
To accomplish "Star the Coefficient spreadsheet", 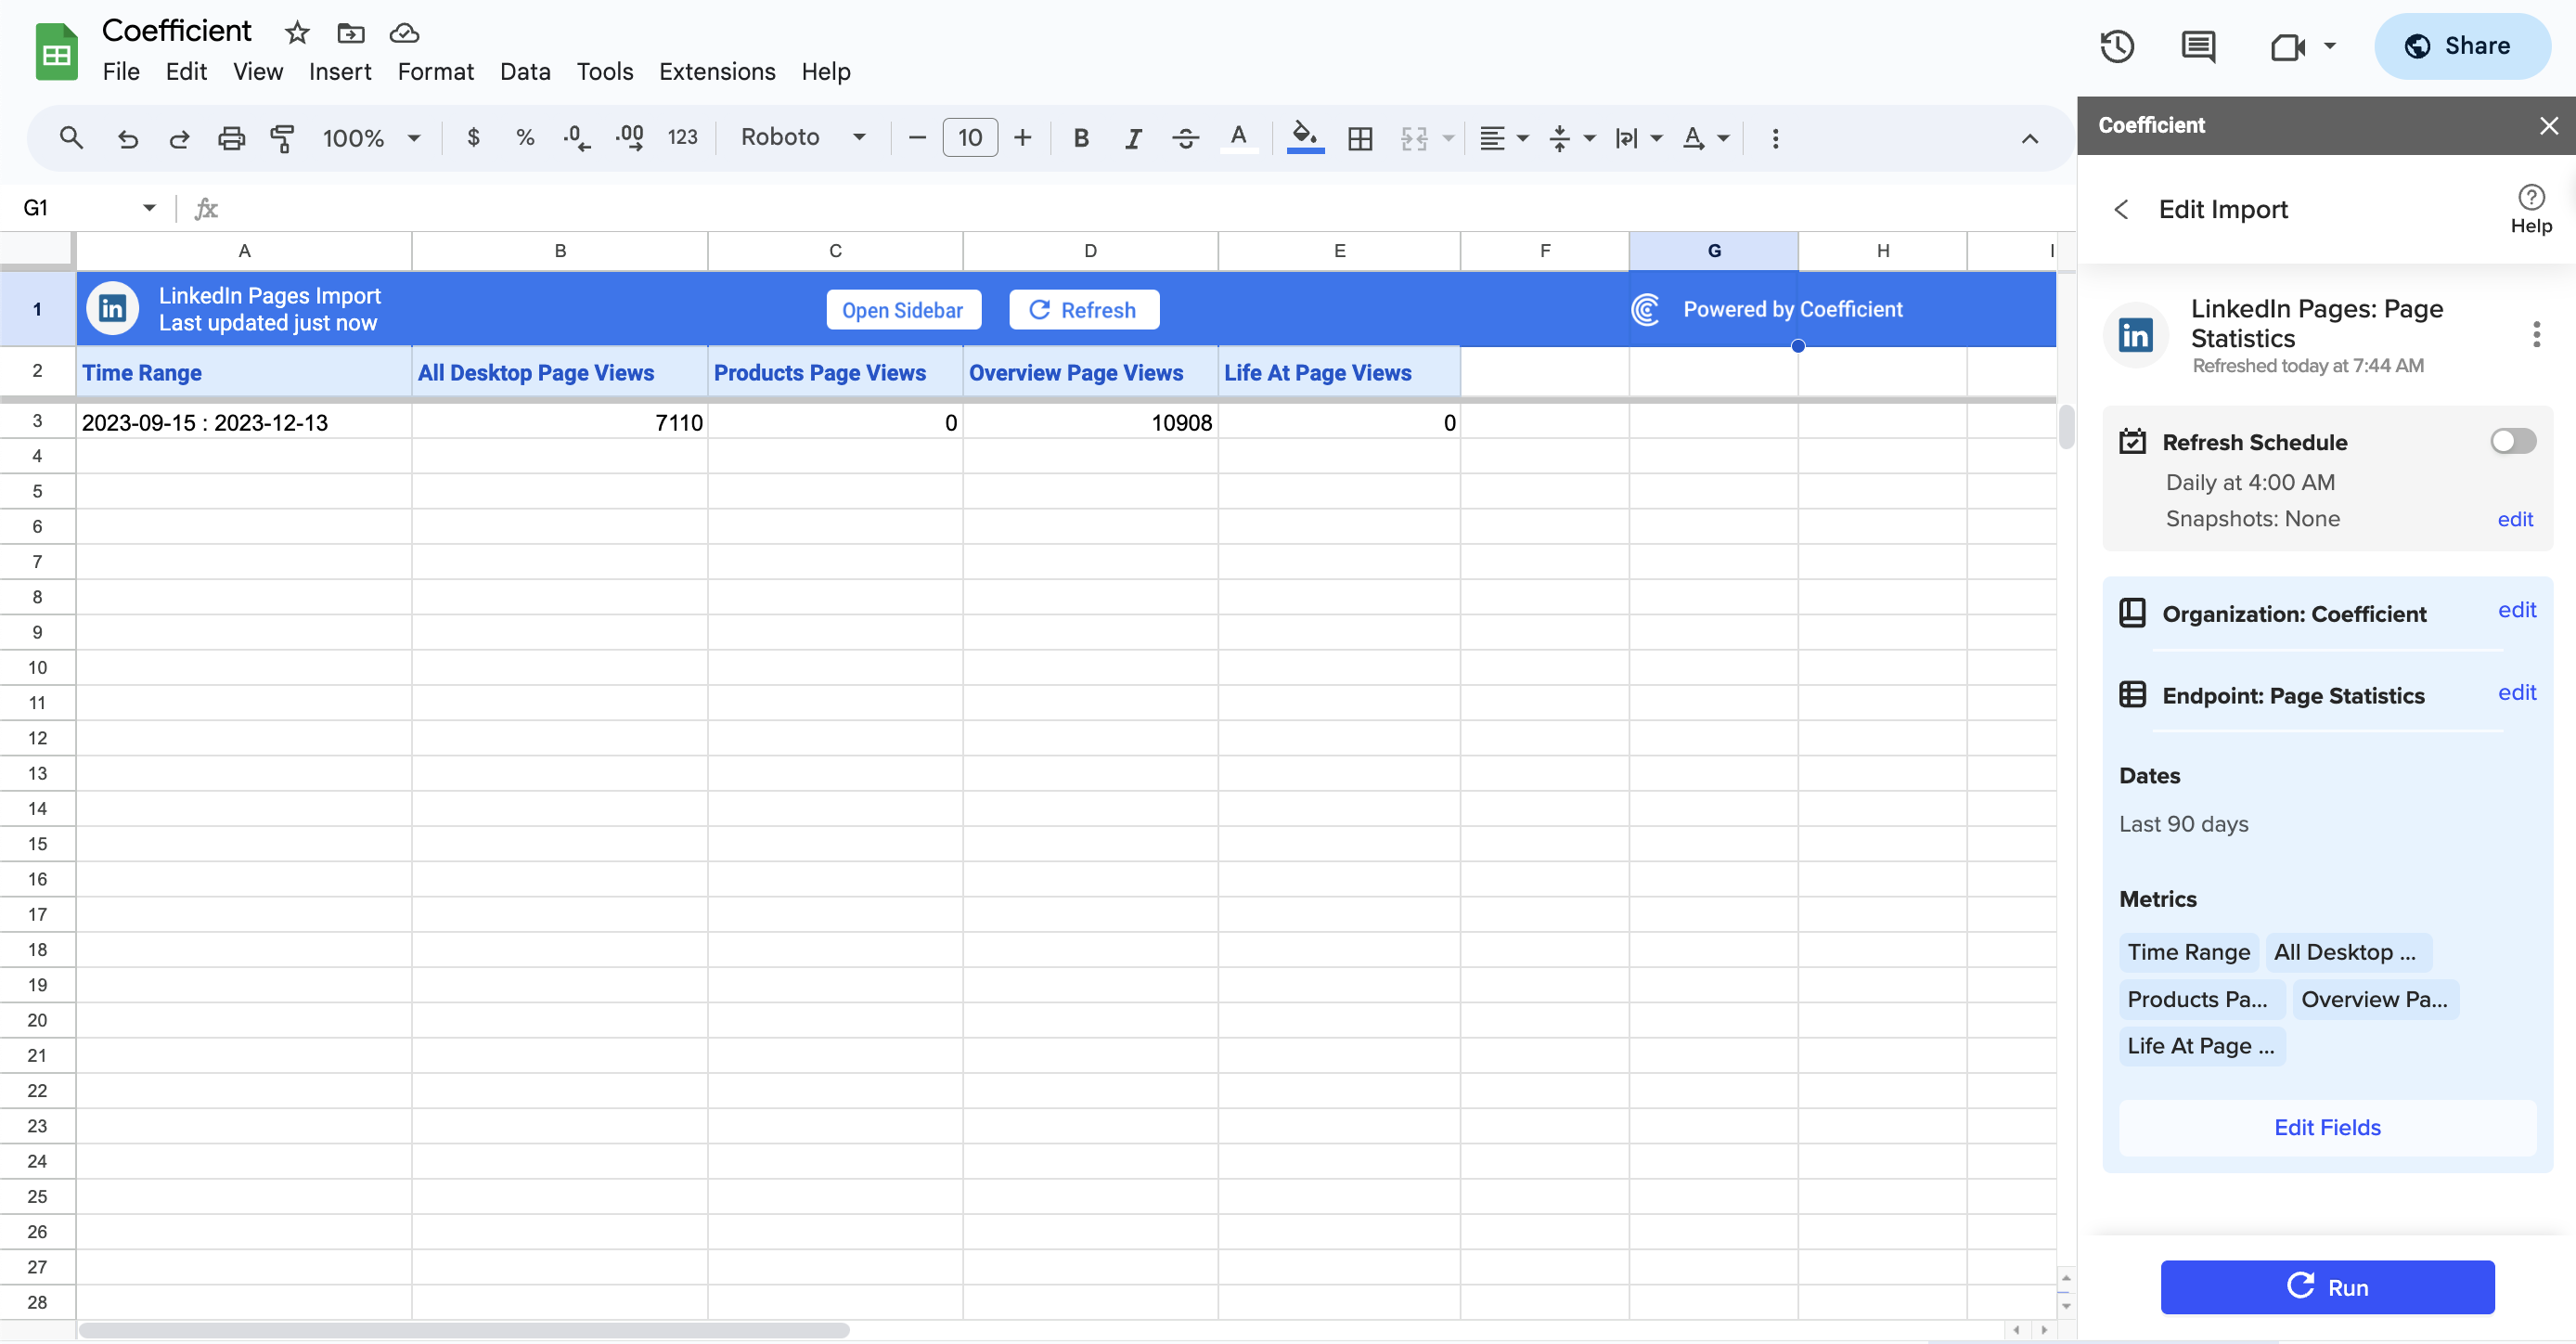I will tap(297, 32).
